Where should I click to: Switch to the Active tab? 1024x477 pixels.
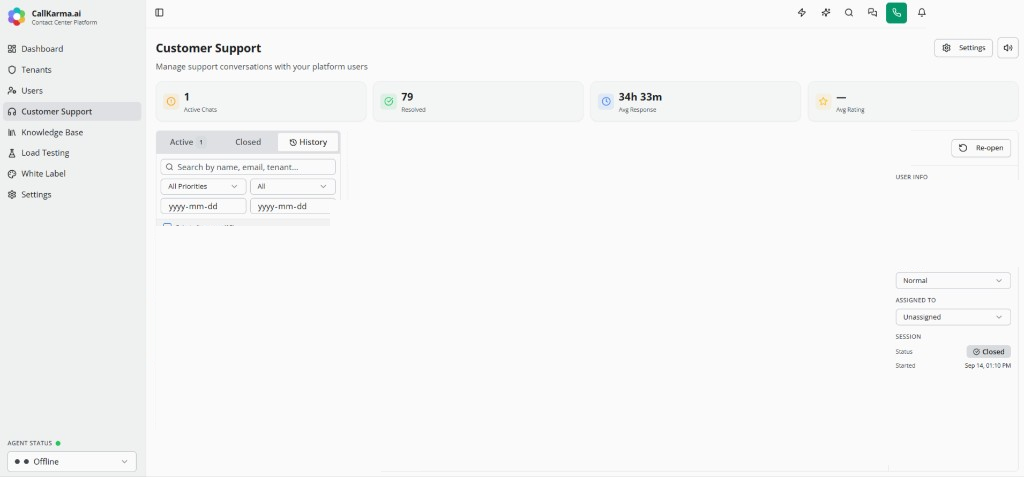point(187,142)
